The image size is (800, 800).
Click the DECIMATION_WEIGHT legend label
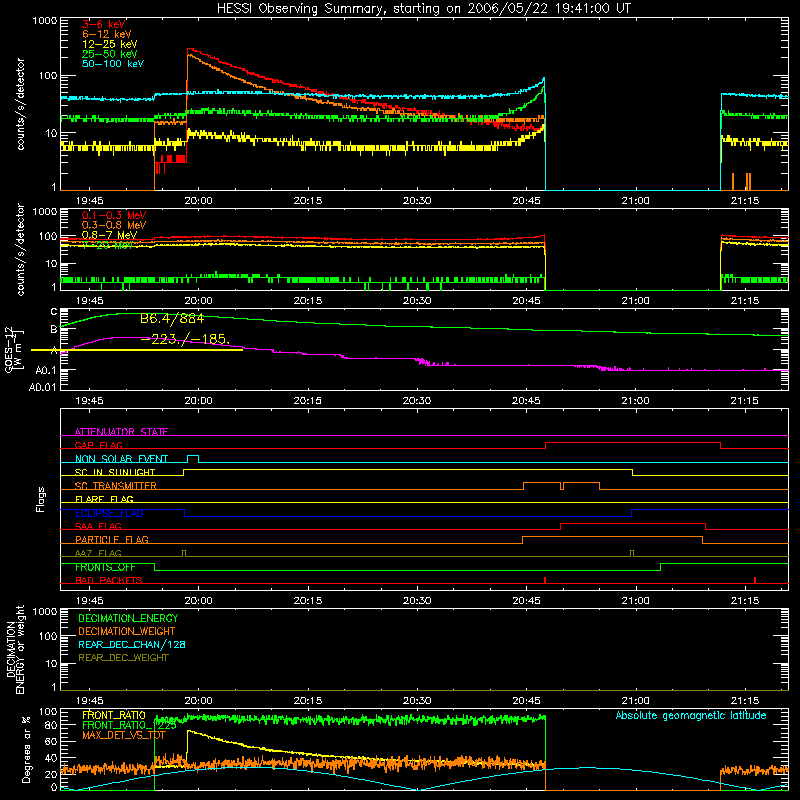[x=127, y=631]
